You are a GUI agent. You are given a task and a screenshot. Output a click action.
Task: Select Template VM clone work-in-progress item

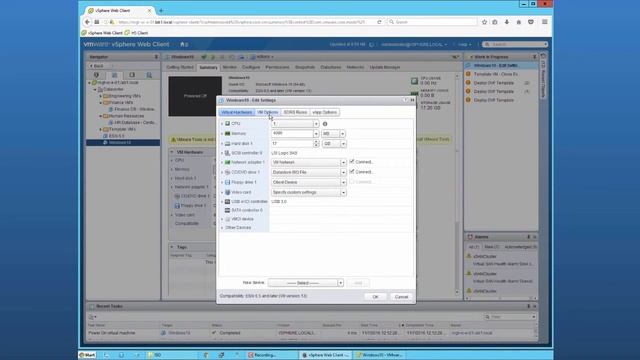495,74
